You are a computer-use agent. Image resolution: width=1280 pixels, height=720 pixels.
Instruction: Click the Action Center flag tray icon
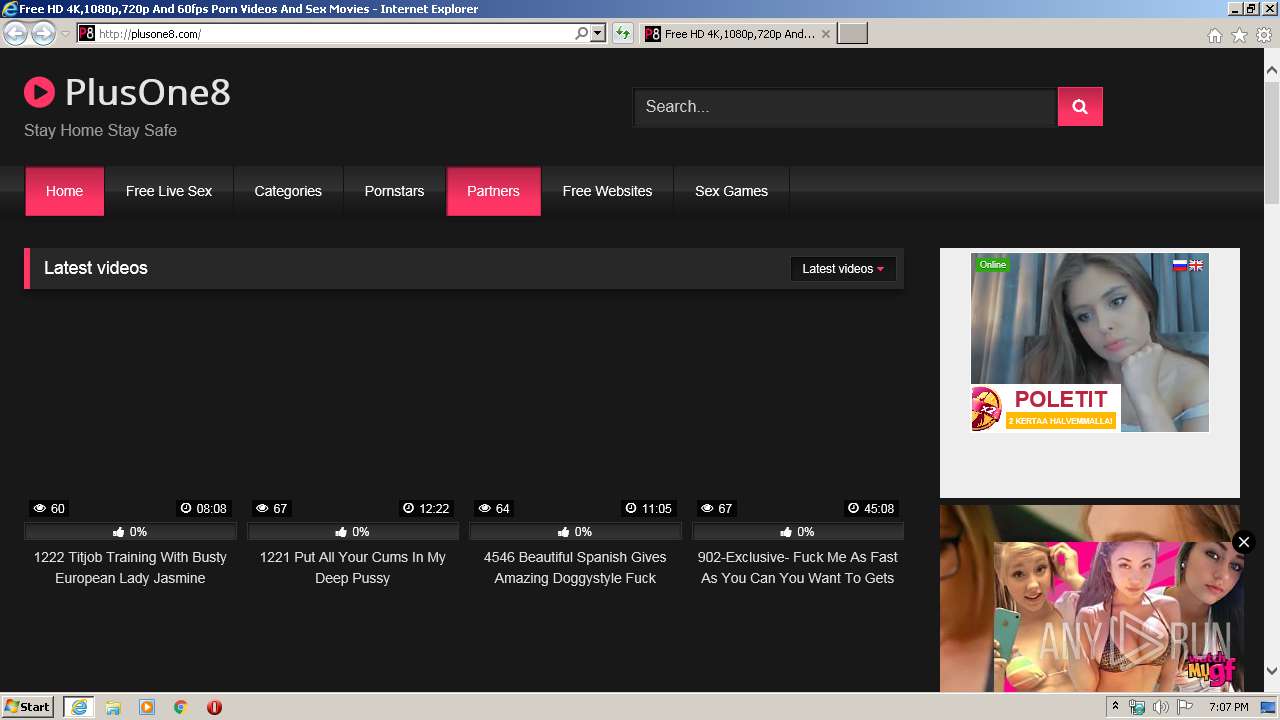point(1185,707)
